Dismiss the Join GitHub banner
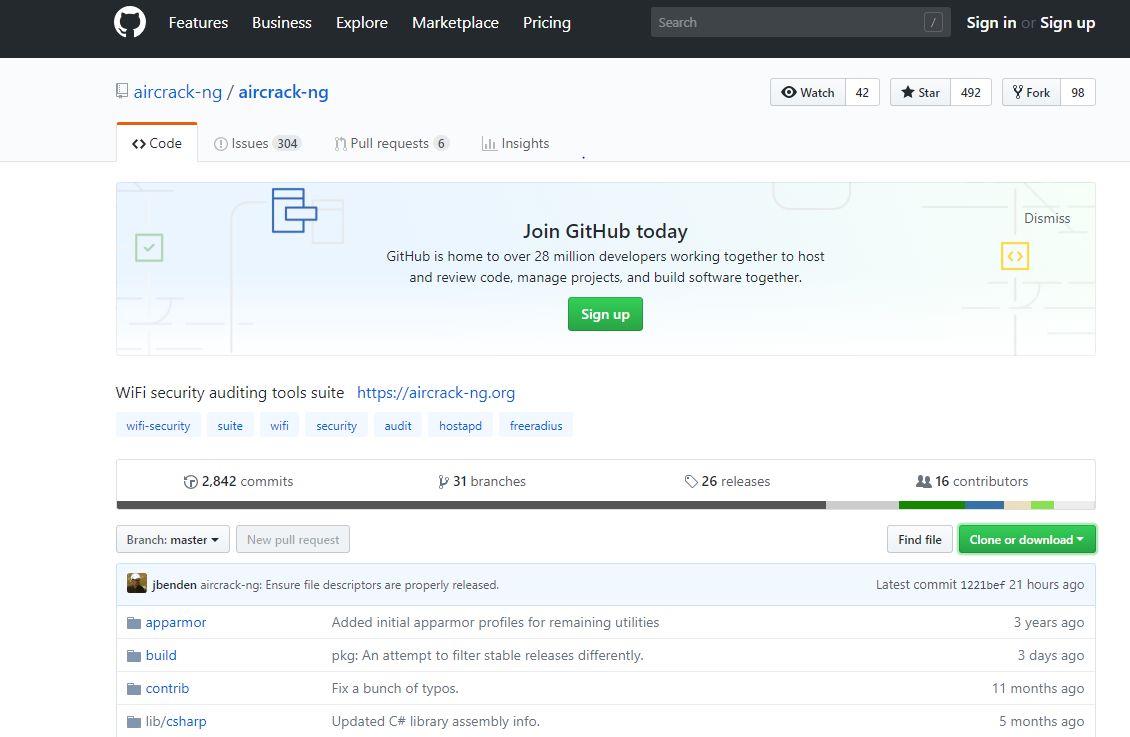The width and height of the screenshot is (1130, 737). (x=1047, y=218)
